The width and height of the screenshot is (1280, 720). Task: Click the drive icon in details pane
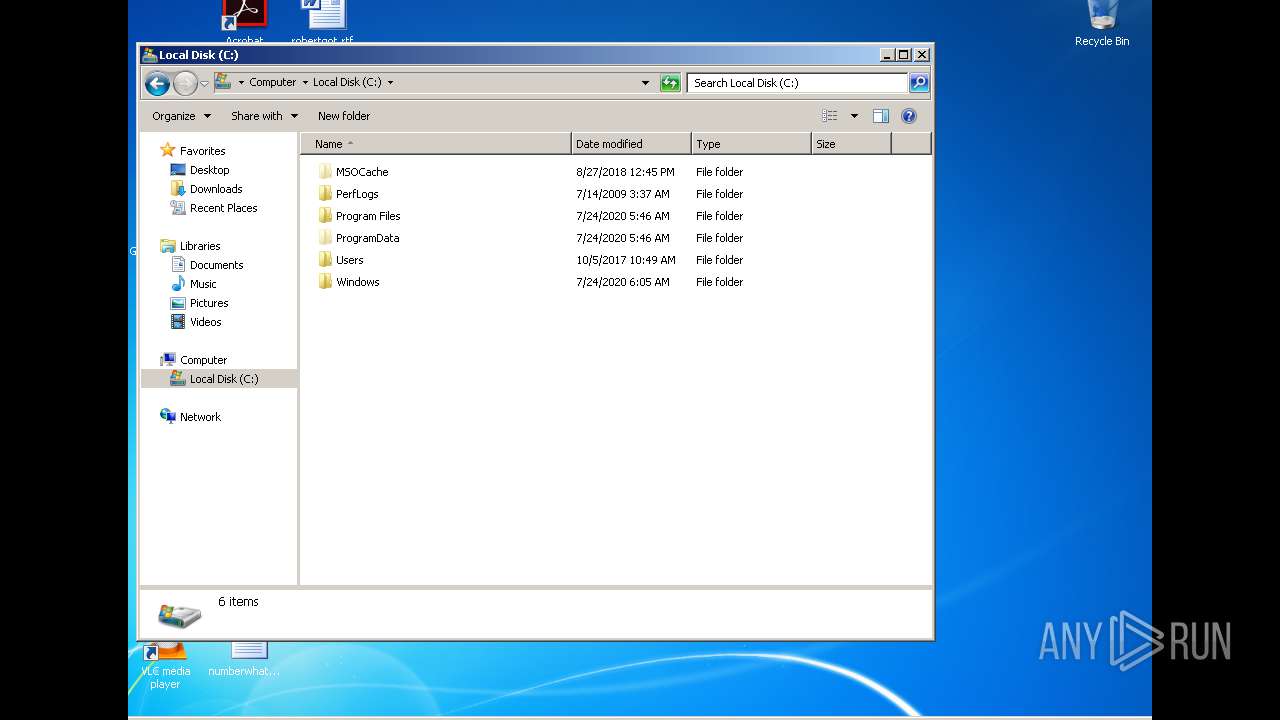pos(180,614)
